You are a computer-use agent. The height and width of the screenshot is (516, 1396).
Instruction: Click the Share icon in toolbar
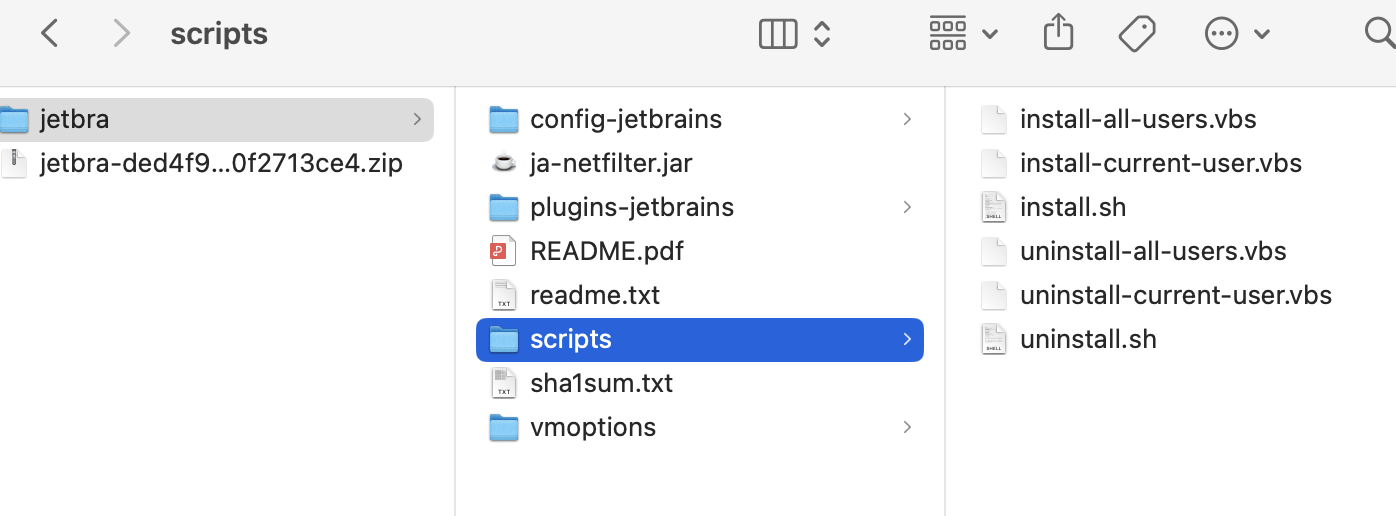coord(1058,33)
